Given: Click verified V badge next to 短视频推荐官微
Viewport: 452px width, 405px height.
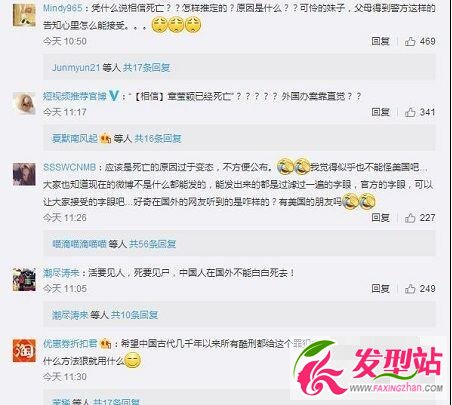Looking at the screenshot, I should [x=114, y=96].
